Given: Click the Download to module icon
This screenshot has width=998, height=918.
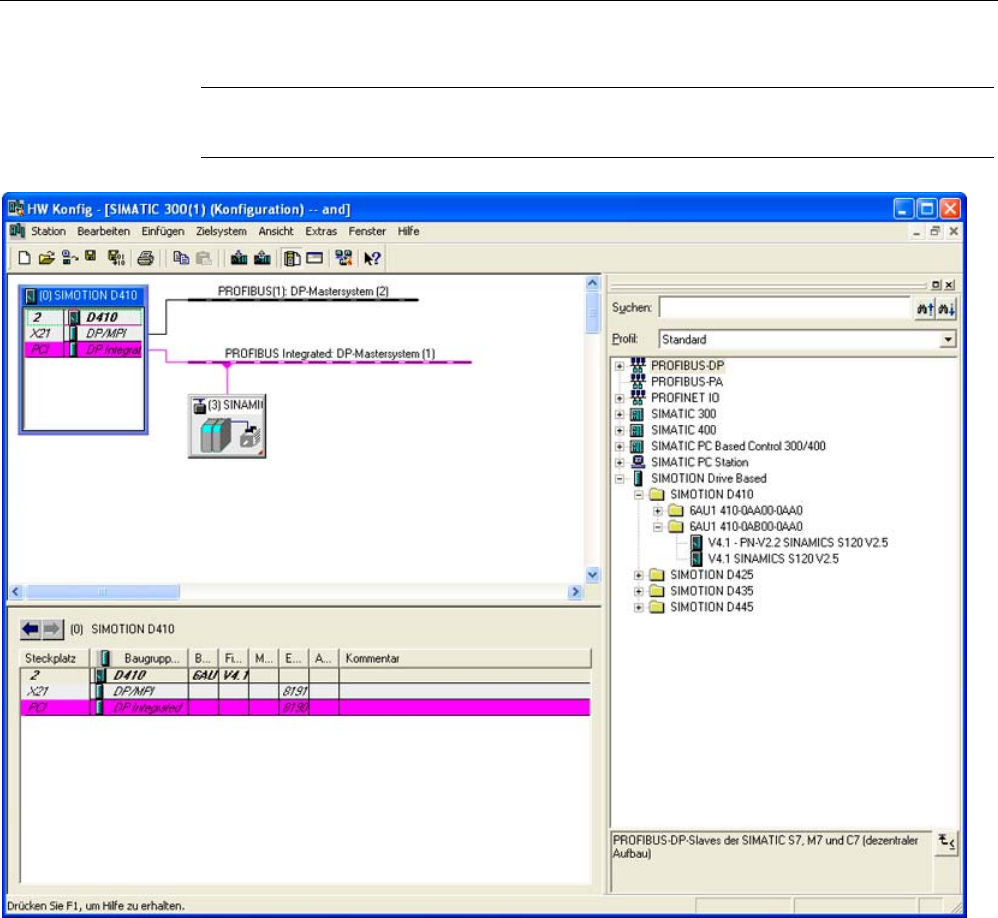Looking at the screenshot, I should point(239,258).
